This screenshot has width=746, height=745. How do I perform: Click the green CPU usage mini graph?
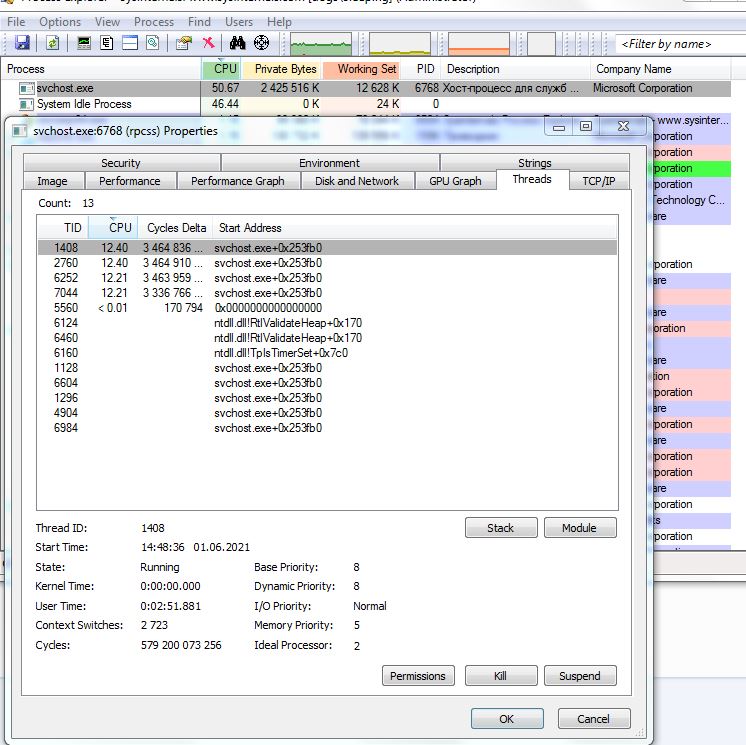[x=320, y=44]
